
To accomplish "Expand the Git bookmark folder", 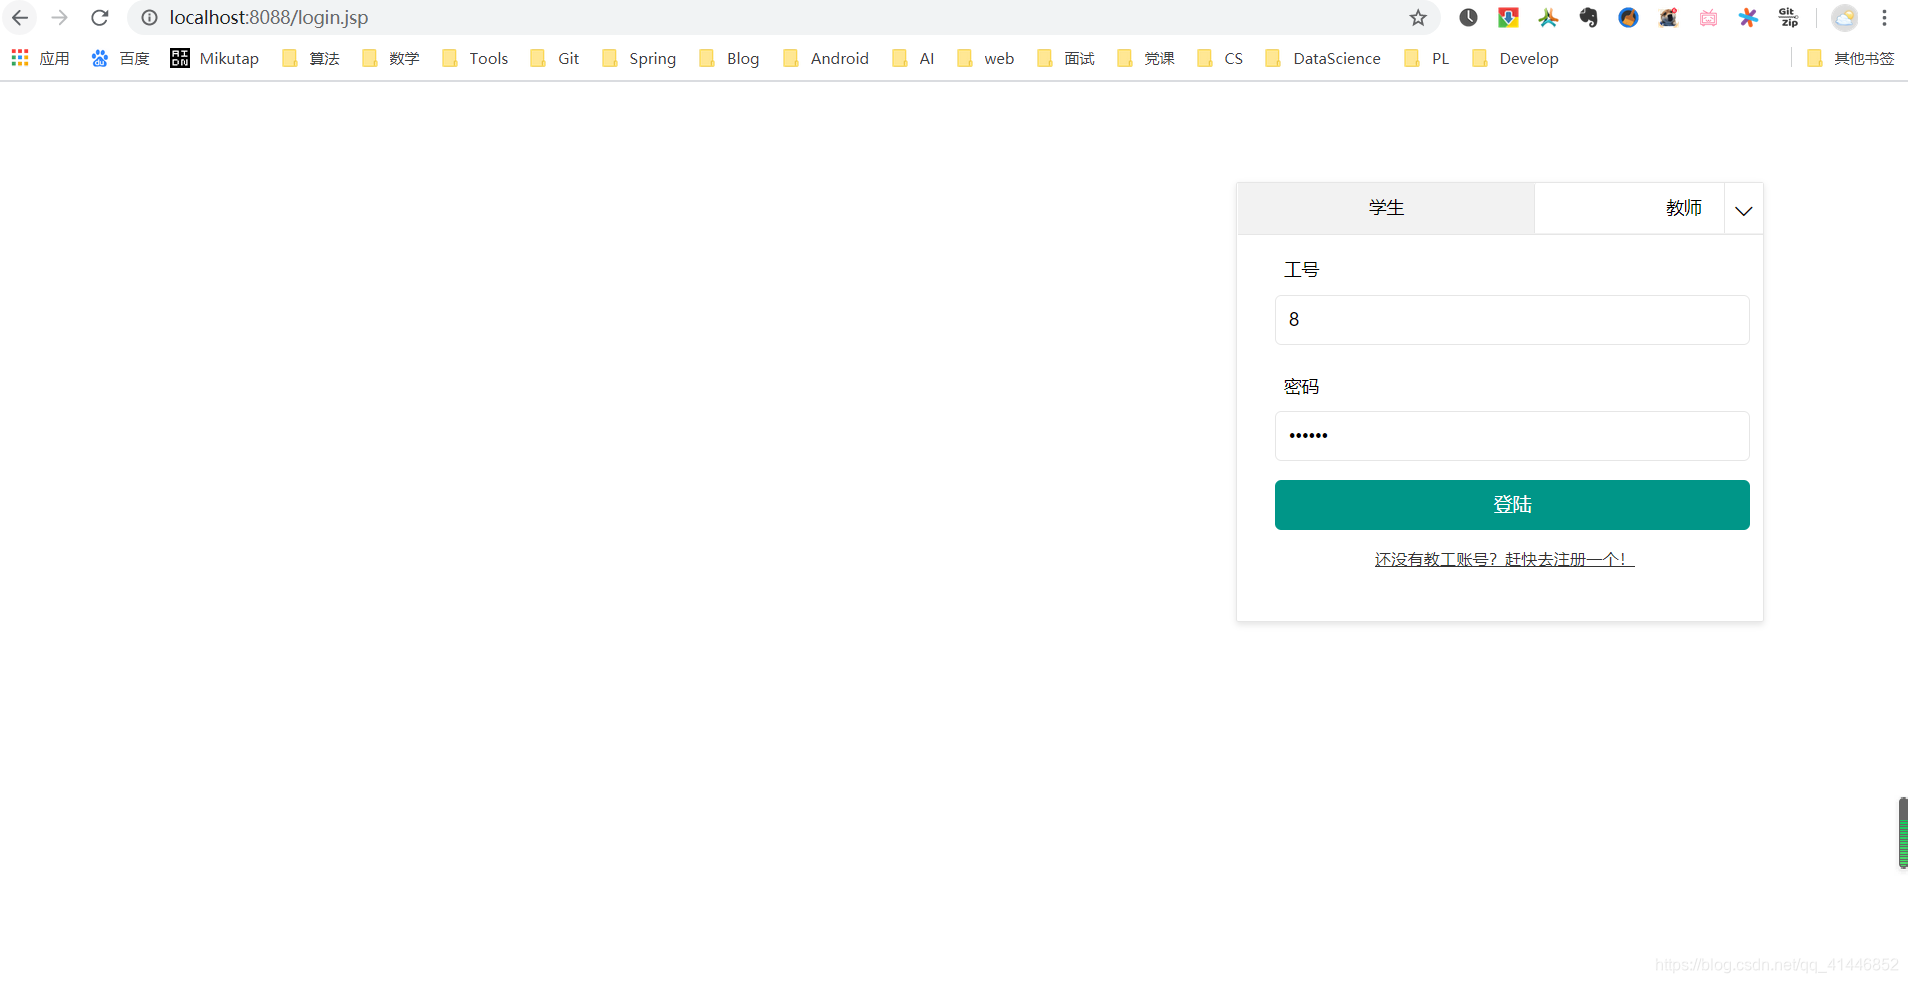I will (555, 58).
